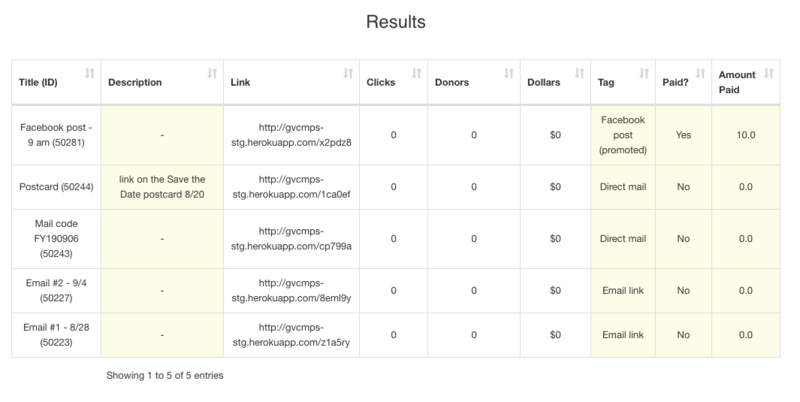Select the Mail code FY190906 title cell
Image resolution: width=800 pixels, height=402 pixels.
(56, 238)
